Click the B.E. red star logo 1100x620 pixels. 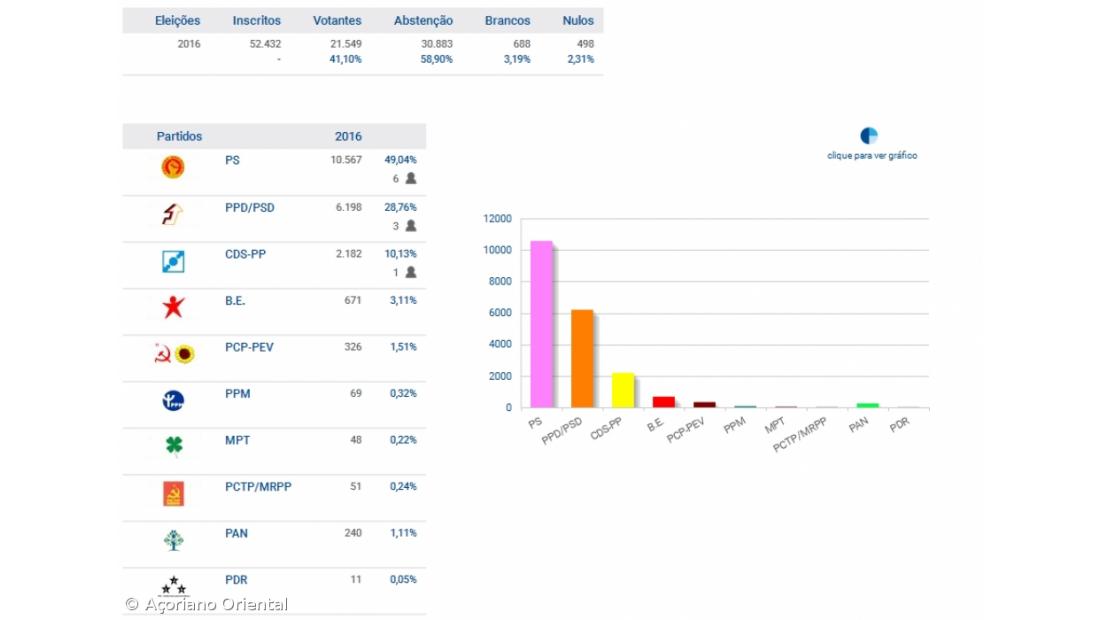tap(173, 307)
